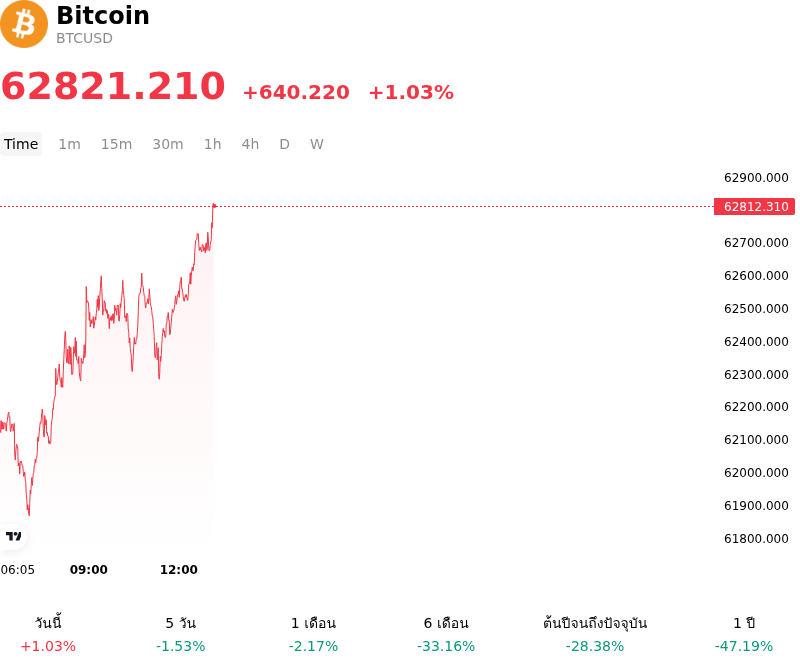This screenshot has width=800, height=666.
Task: Select the 1 เดือน -2.17% range
Action: (313, 634)
